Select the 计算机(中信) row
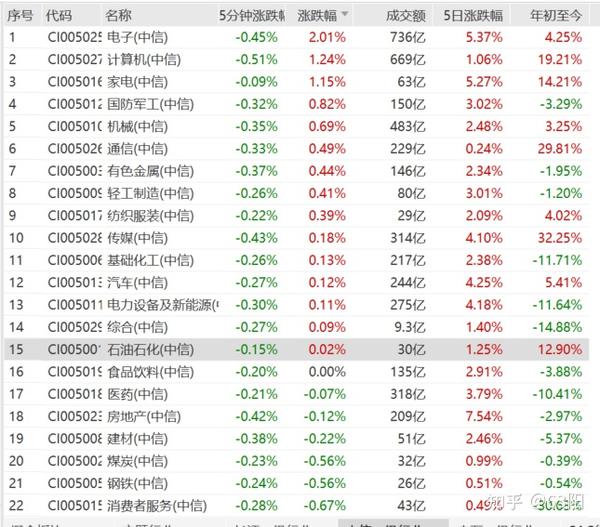The image size is (600, 527). [297, 59]
